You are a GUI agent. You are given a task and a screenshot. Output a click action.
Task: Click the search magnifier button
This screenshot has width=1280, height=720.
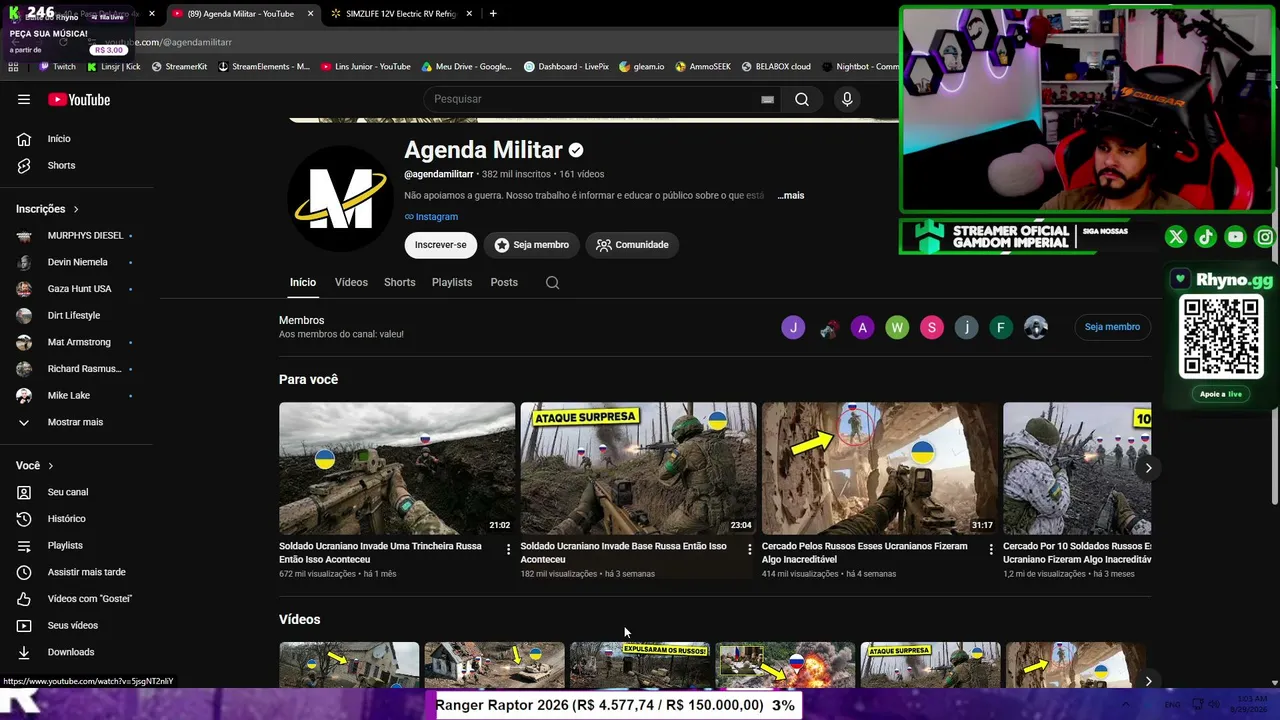(x=802, y=99)
